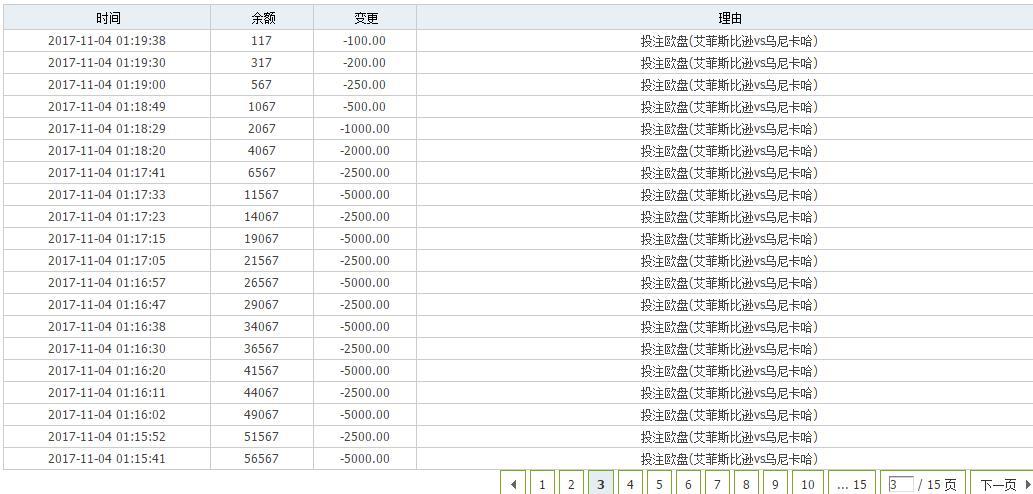This screenshot has width=1033, height=494.
Task: Select time cell '2017-11-04 01:16:02'
Action: tap(107, 415)
